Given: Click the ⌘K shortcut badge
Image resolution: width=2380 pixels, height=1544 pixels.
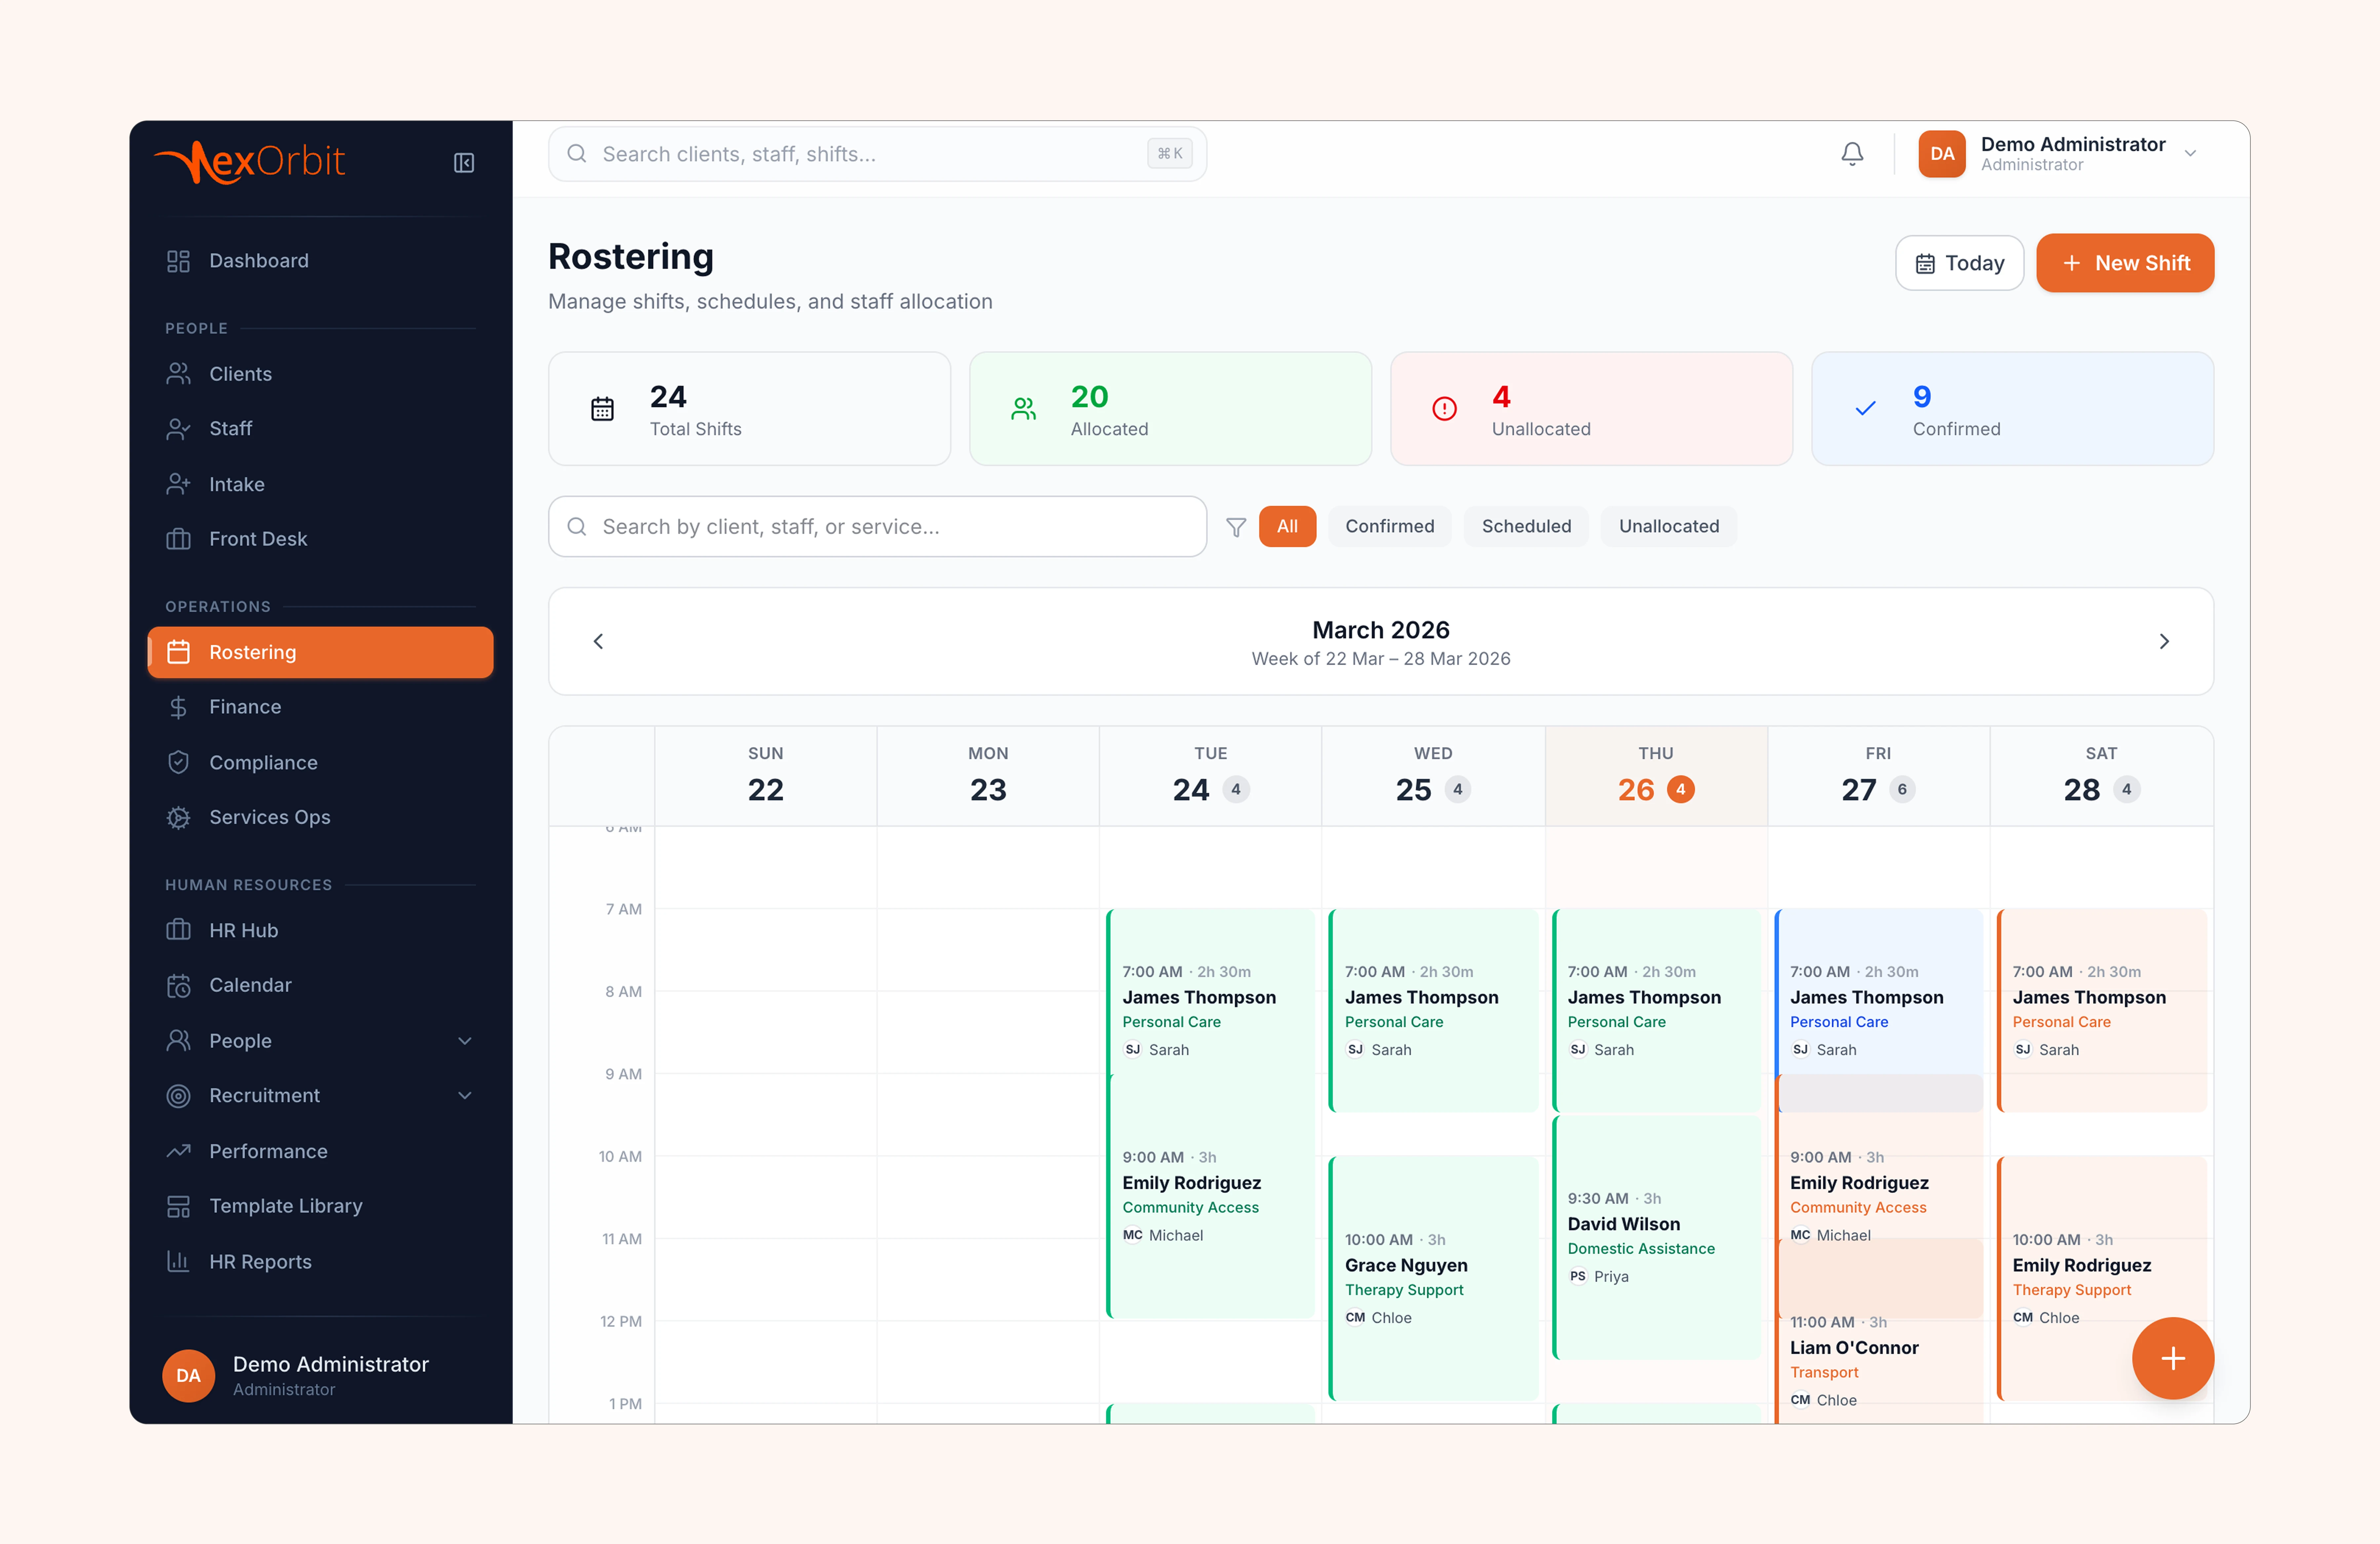Looking at the screenshot, I should point(1170,154).
